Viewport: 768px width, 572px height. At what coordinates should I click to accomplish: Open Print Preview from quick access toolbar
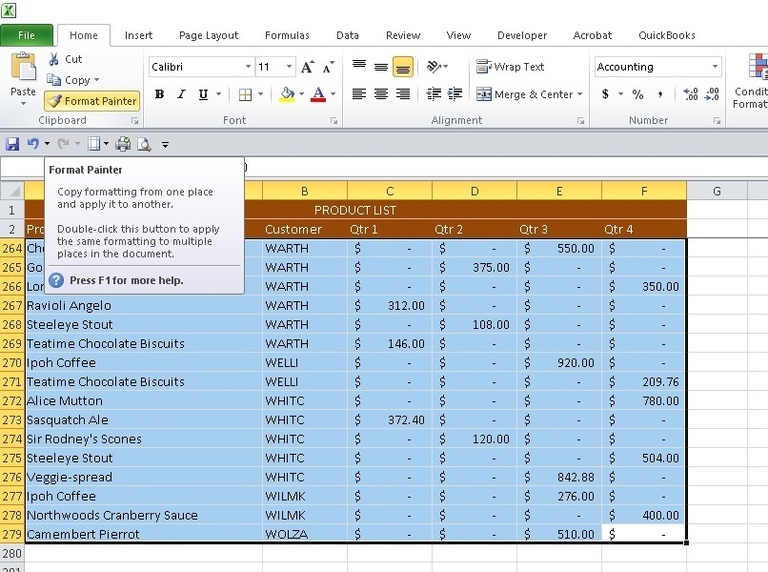[144, 144]
